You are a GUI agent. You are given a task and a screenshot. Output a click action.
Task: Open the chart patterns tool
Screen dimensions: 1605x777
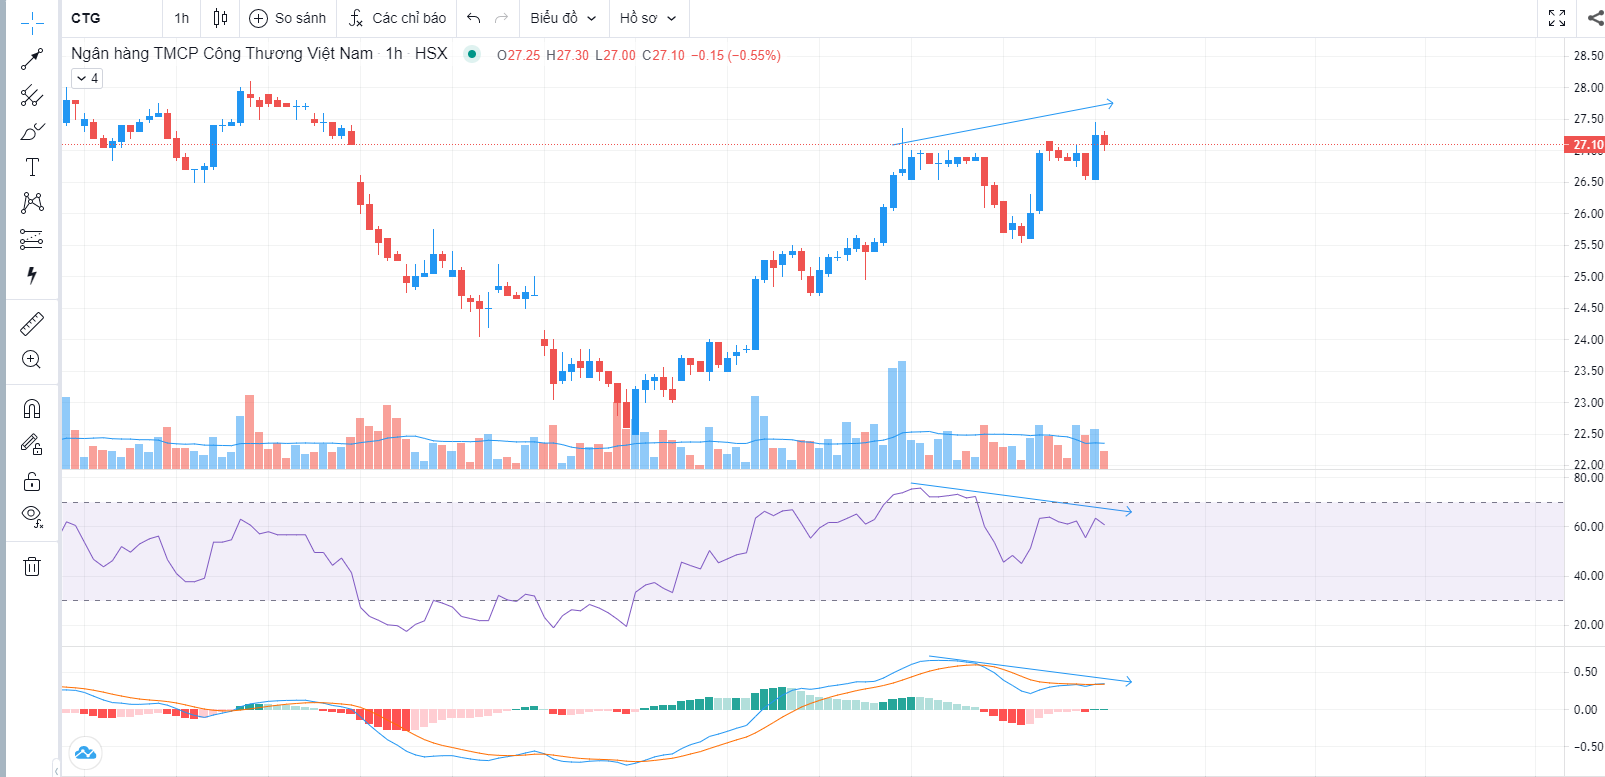tap(32, 203)
